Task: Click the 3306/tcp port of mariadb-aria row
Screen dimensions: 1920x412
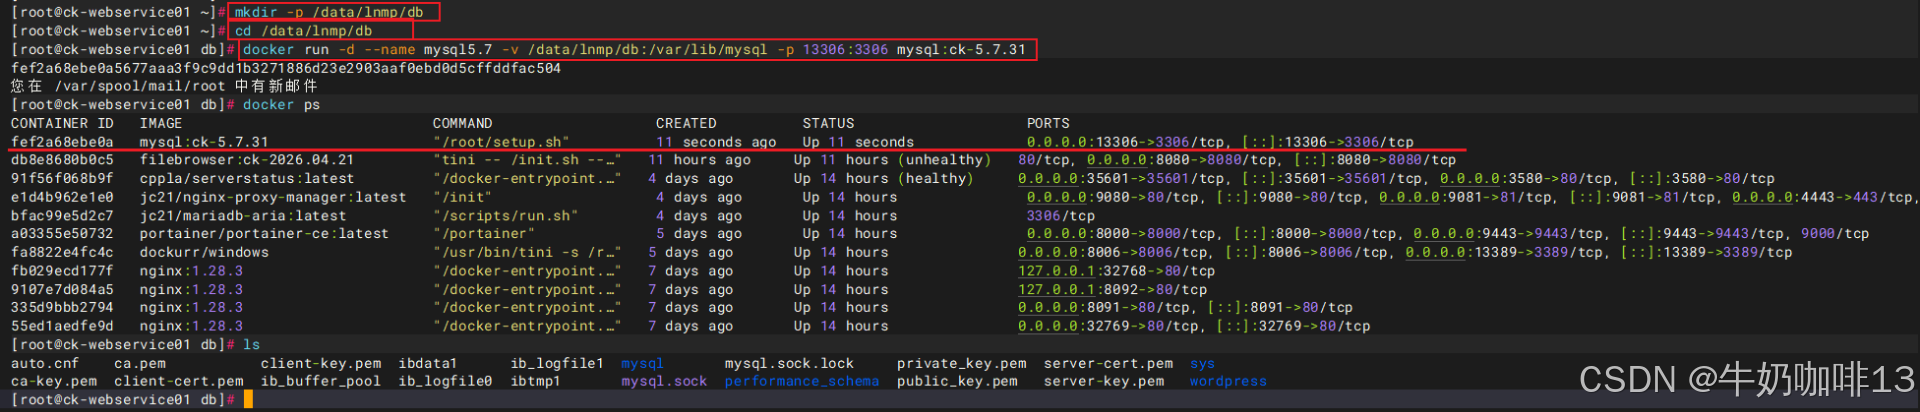Action: [x=1061, y=215]
